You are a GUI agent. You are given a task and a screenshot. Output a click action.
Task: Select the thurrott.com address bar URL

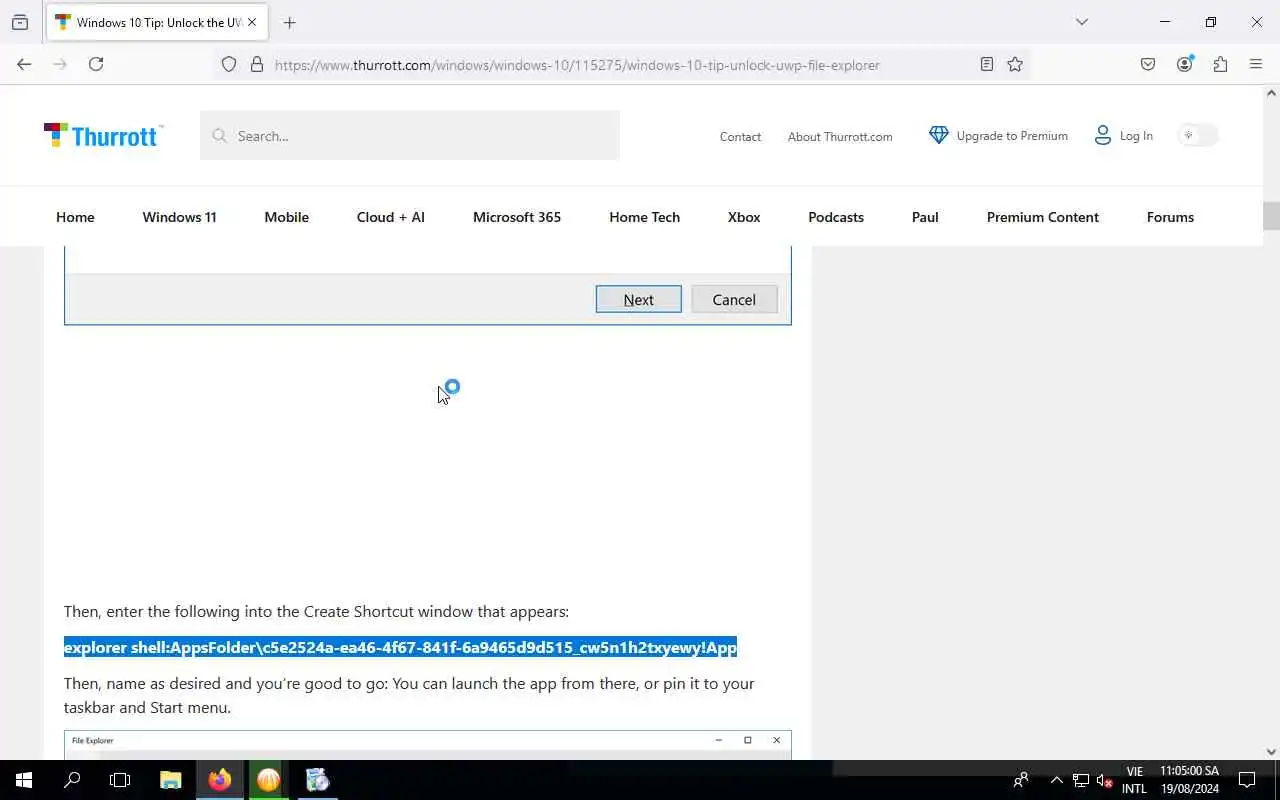coord(577,65)
